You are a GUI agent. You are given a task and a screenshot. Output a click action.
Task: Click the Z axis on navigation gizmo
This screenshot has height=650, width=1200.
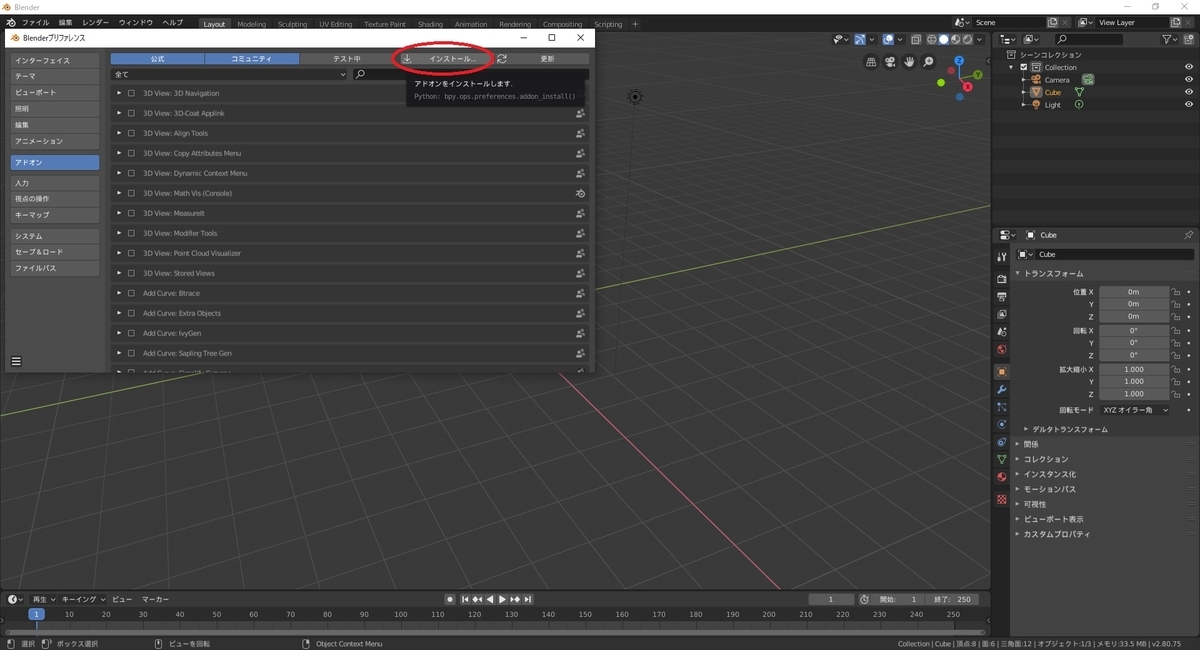click(958, 60)
